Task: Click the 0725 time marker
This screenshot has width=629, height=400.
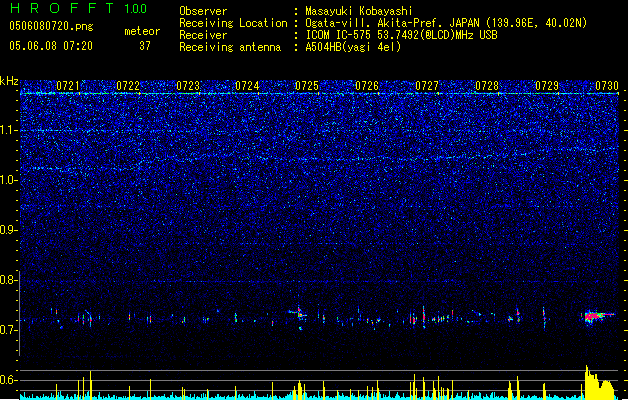Action: [x=307, y=86]
